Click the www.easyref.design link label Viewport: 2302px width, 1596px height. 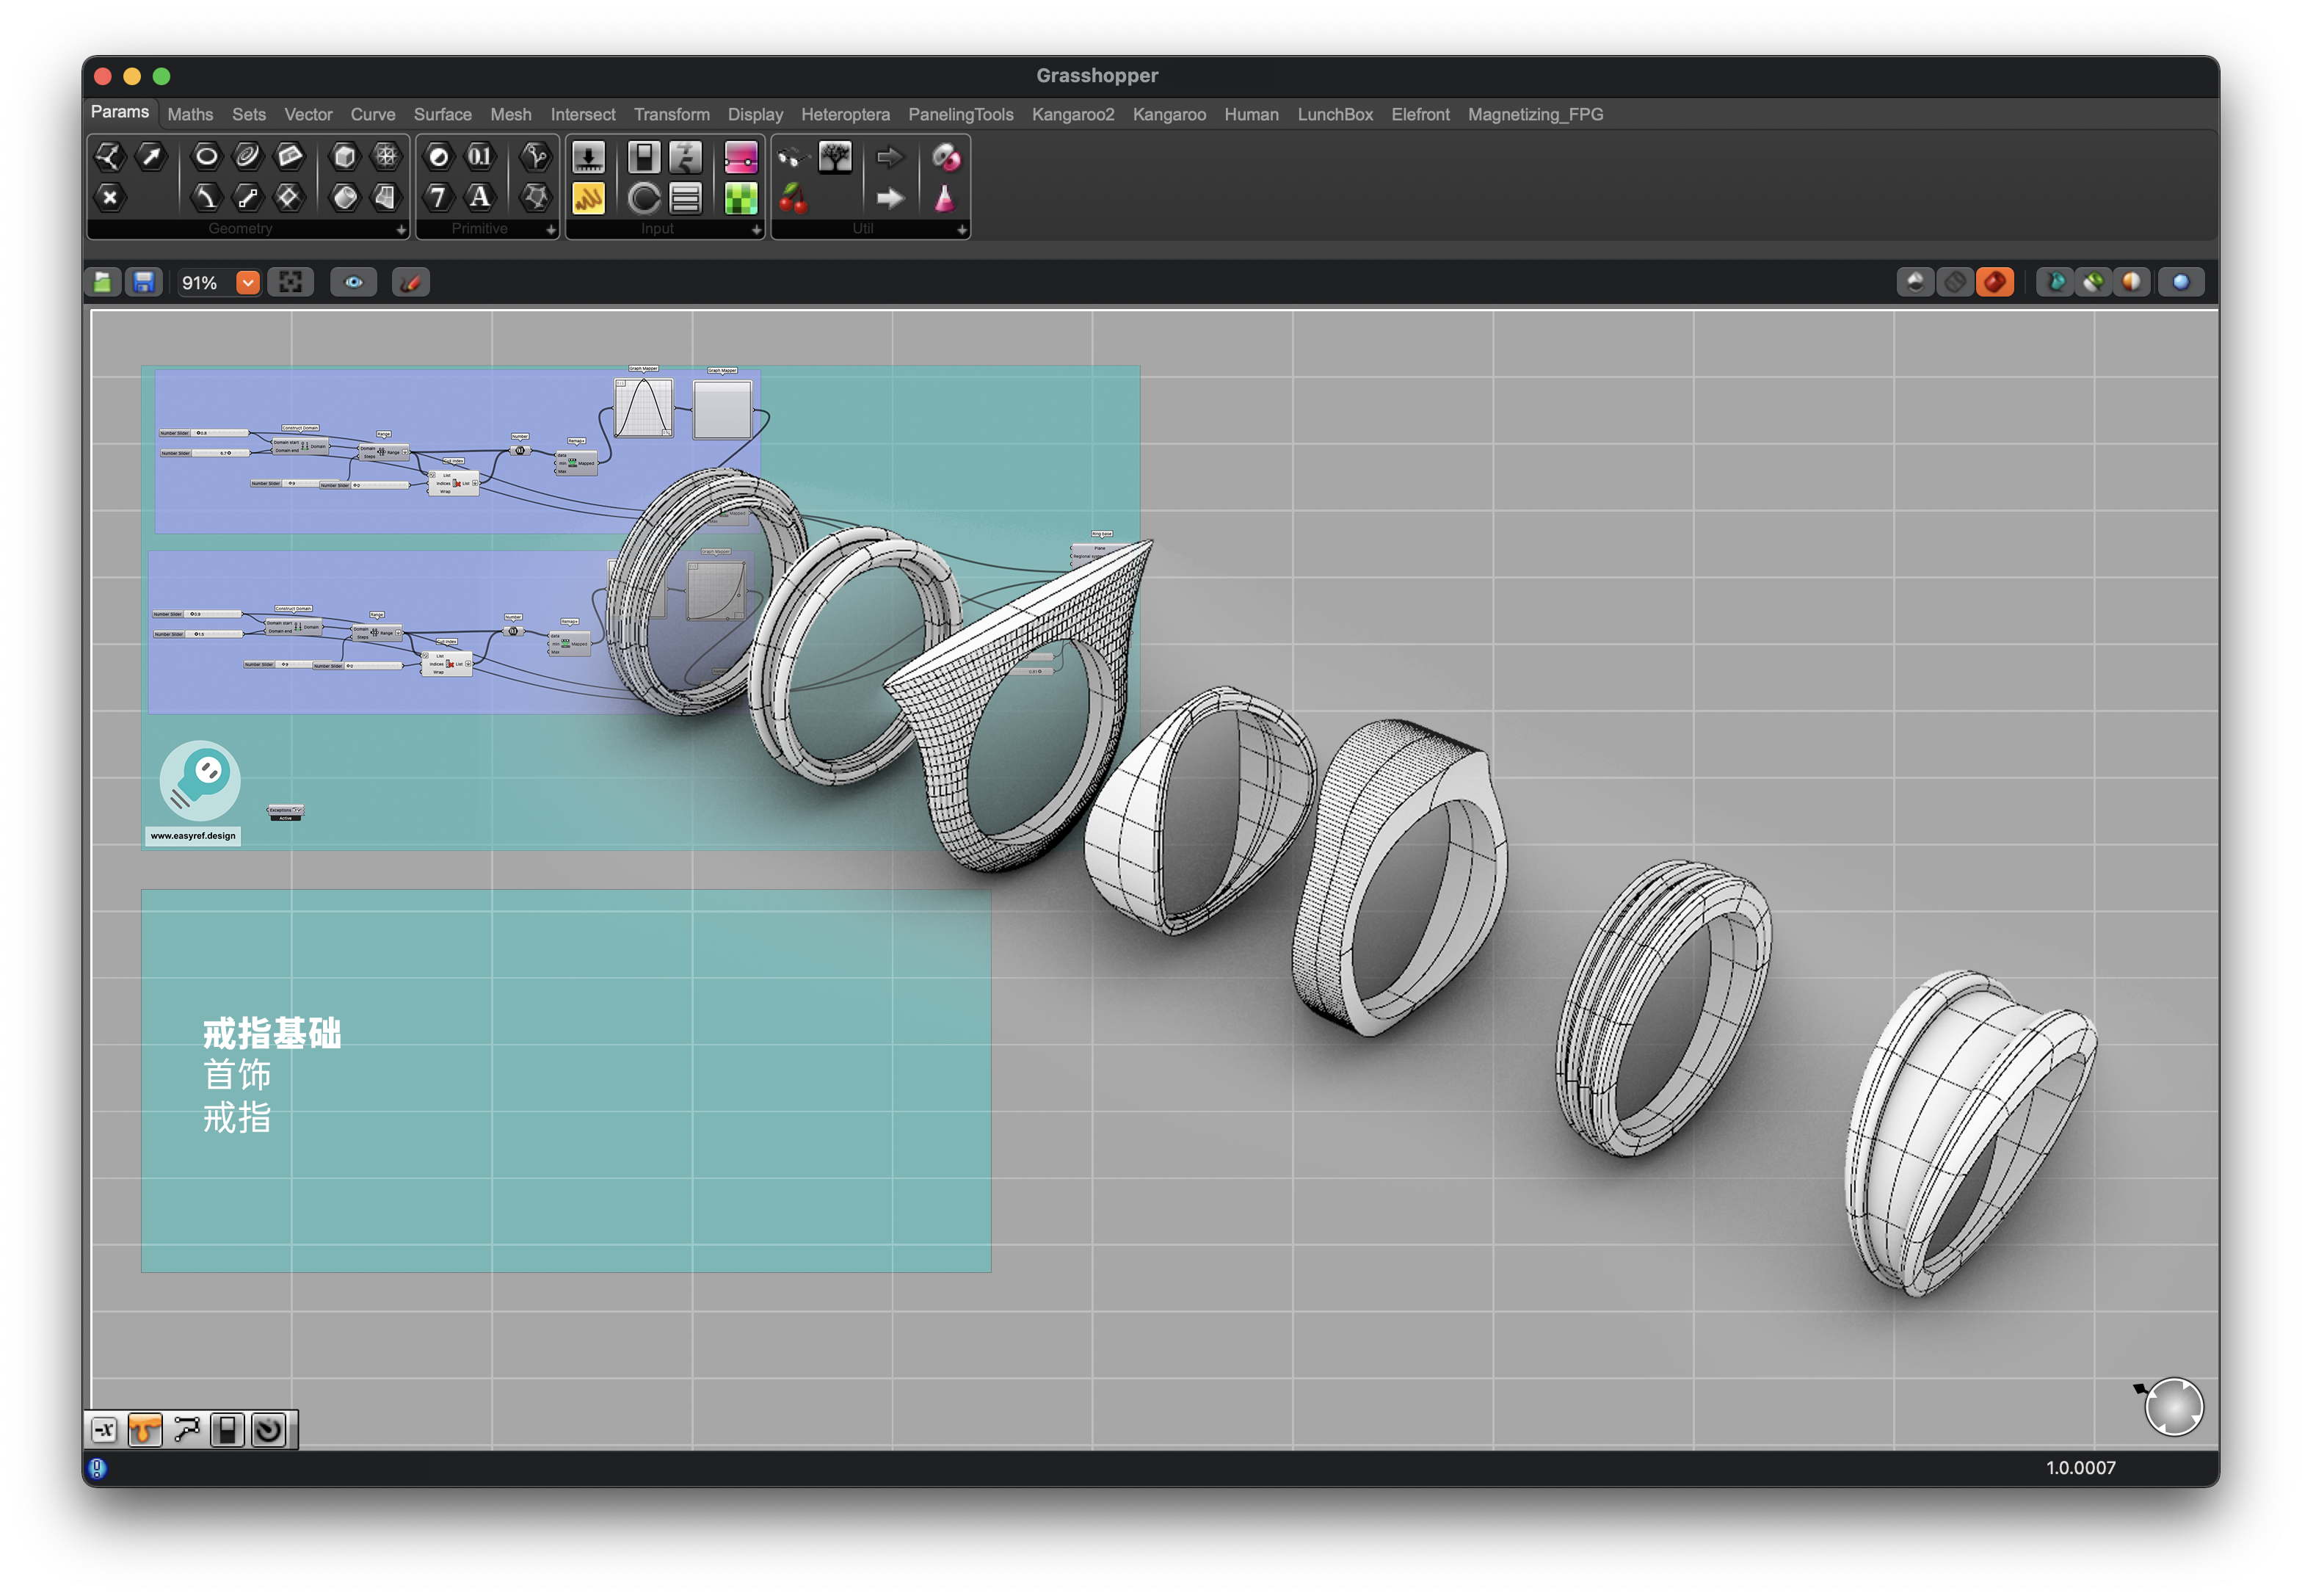point(193,836)
